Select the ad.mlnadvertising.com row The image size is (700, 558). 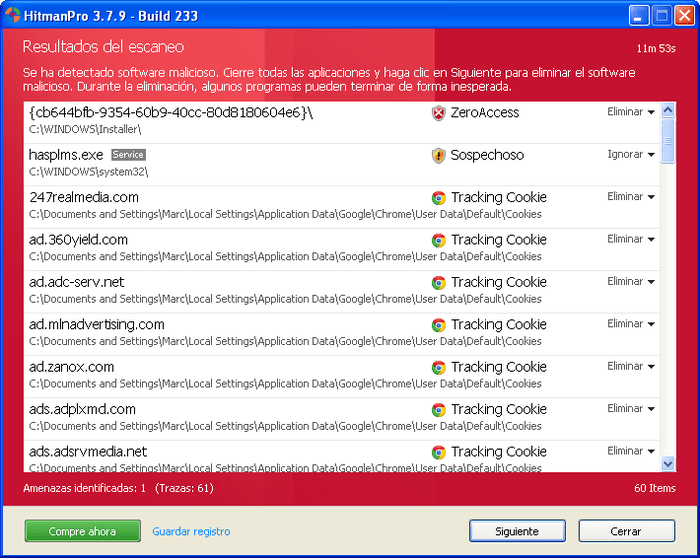click(342, 334)
